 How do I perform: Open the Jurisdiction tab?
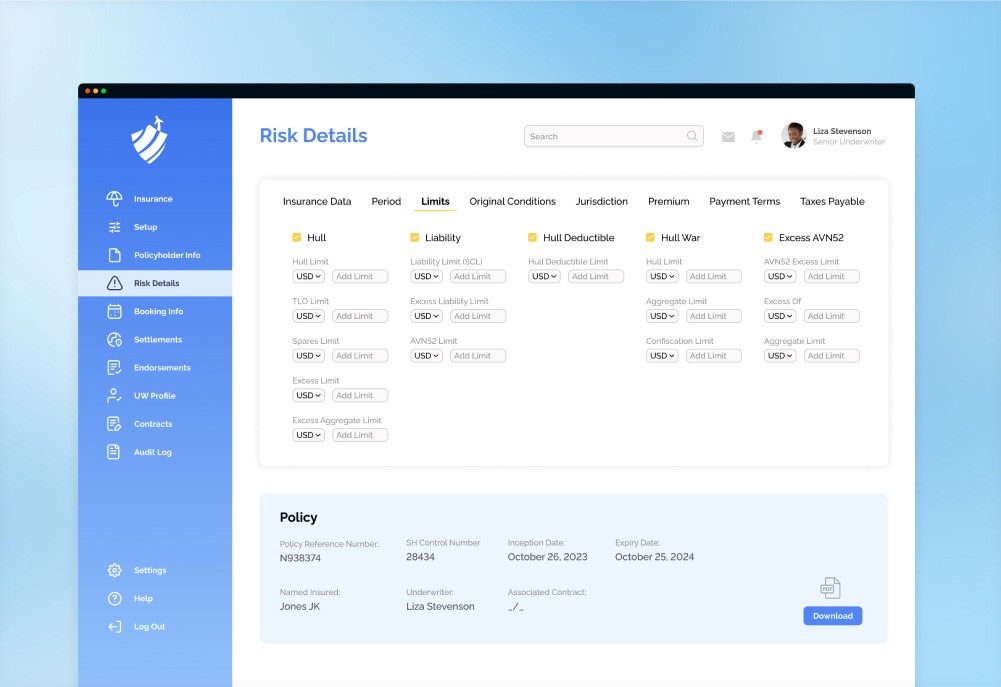pyautogui.click(x=602, y=202)
